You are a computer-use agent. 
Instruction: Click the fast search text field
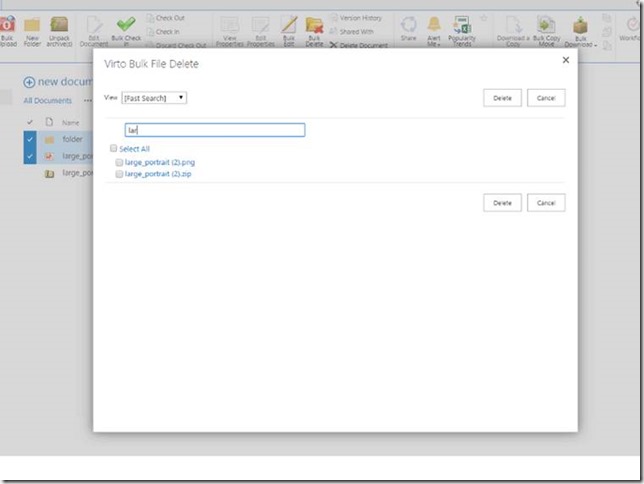pos(214,130)
